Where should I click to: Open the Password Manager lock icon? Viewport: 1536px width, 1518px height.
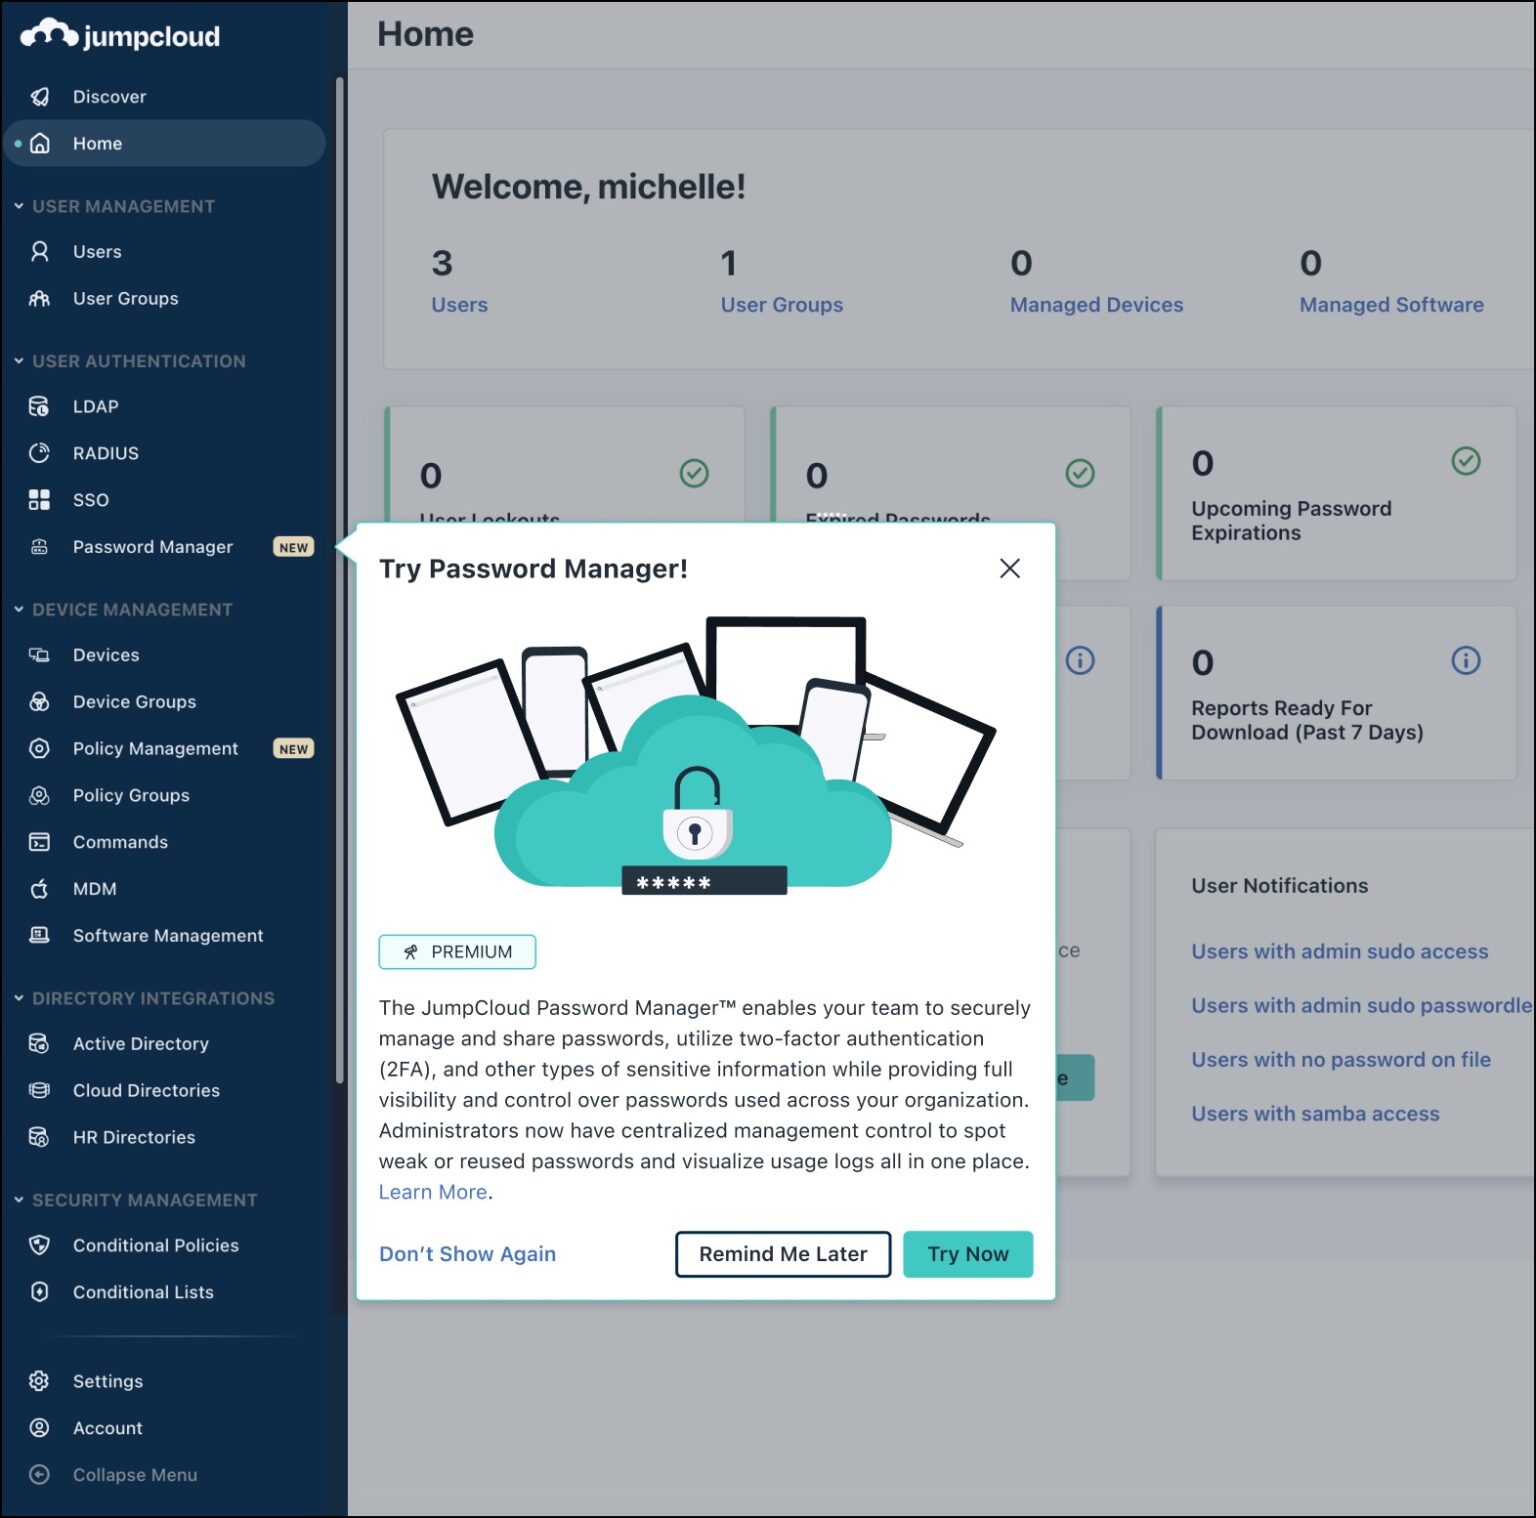point(40,547)
